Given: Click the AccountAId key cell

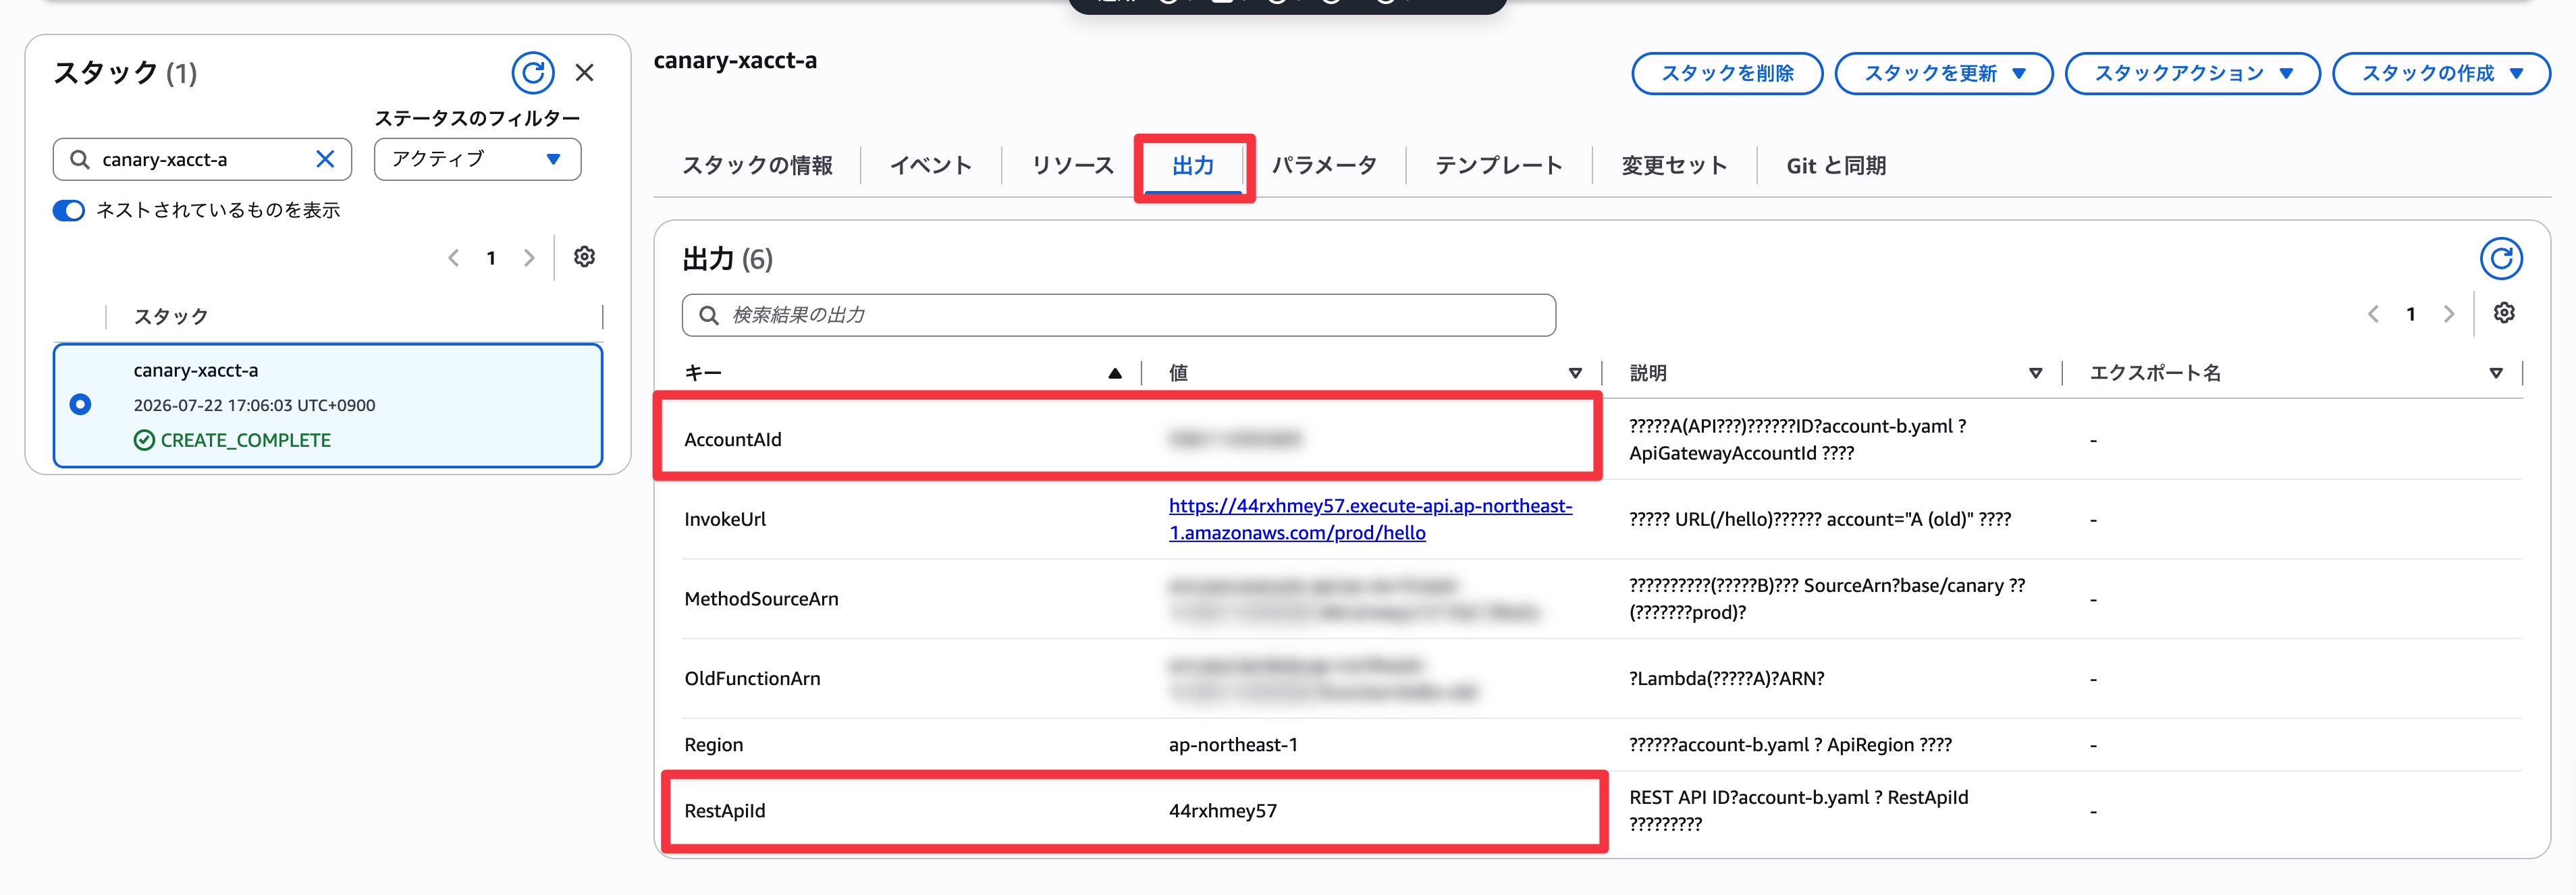Looking at the screenshot, I should click(733, 440).
